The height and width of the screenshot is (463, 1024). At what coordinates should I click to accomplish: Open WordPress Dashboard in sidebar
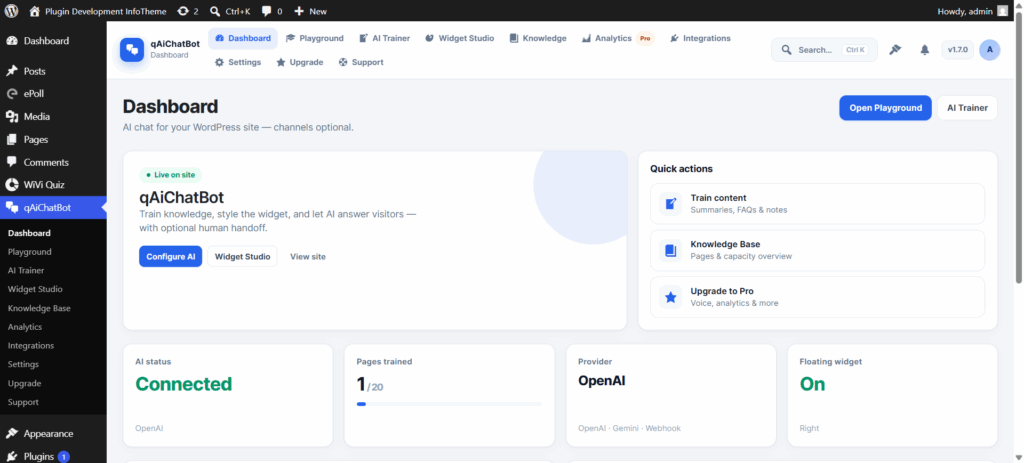pos(53,40)
